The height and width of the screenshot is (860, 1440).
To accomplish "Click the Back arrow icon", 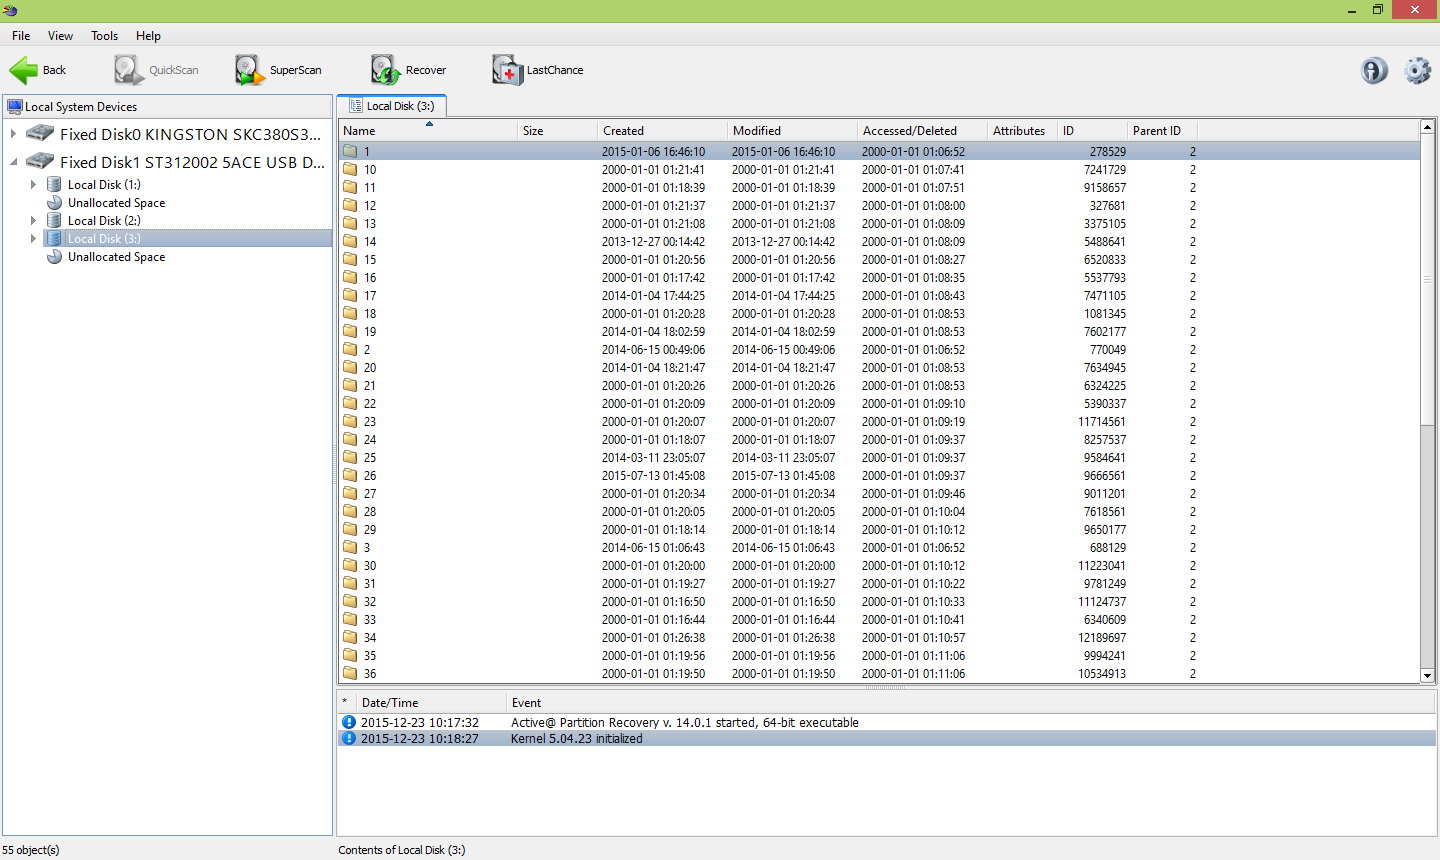I will (x=24, y=70).
